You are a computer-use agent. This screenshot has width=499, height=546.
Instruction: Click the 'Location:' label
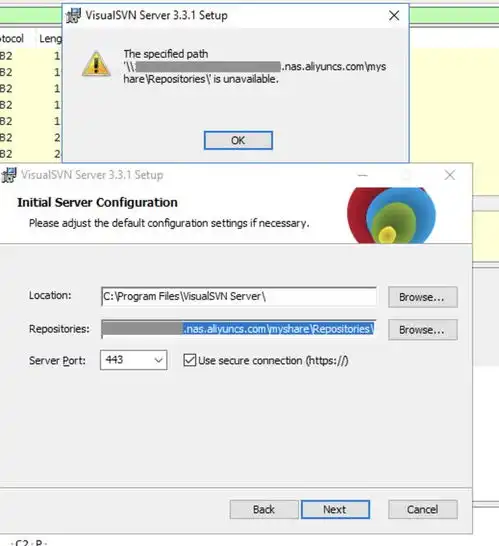point(50,295)
